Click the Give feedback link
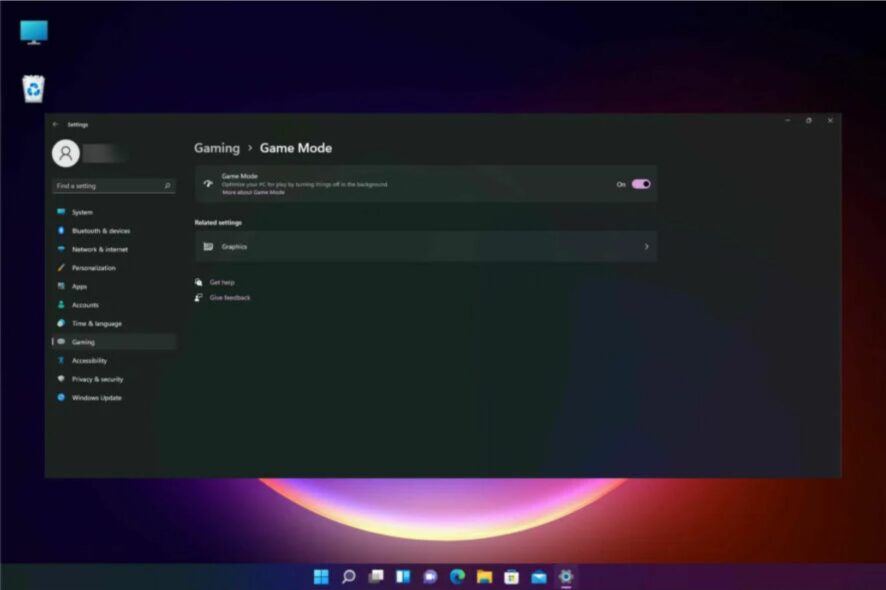The image size is (886, 590). click(230, 298)
